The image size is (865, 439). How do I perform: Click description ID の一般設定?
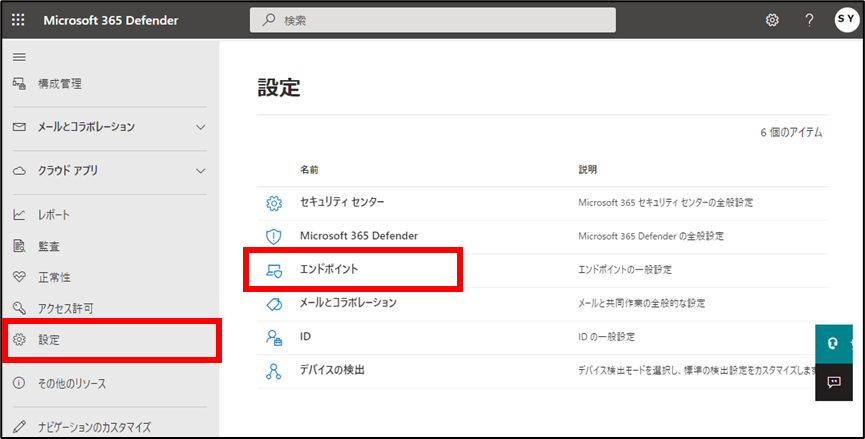pyautogui.click(x=606, y=336)
